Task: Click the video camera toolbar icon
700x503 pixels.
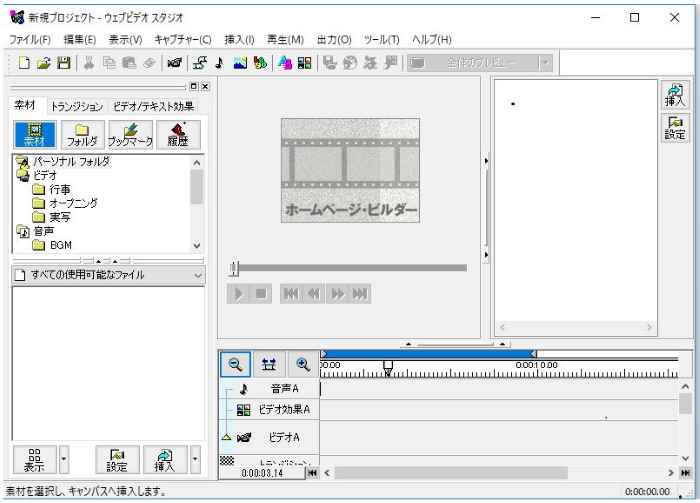Action: point(174,63)
